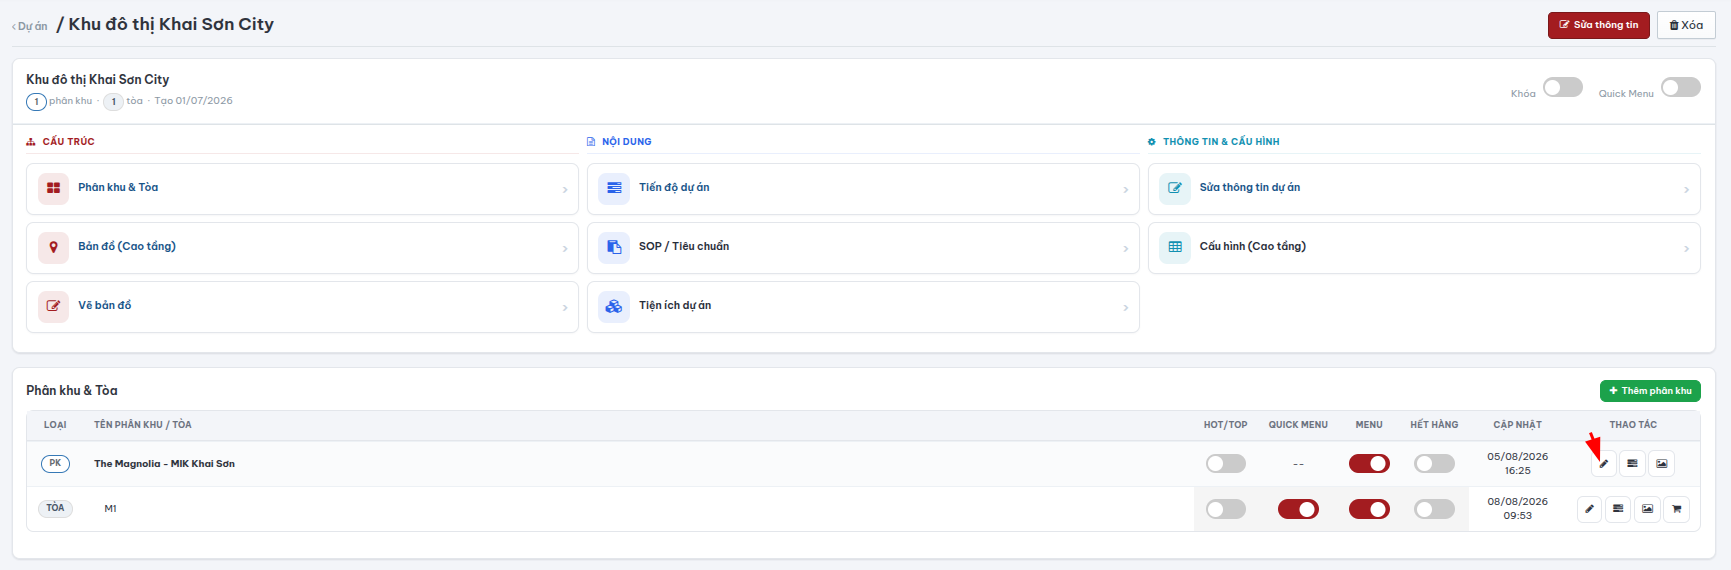Open image icon for the M1 row
This screenshot has height=570, width=1731.
(1647, 509)
